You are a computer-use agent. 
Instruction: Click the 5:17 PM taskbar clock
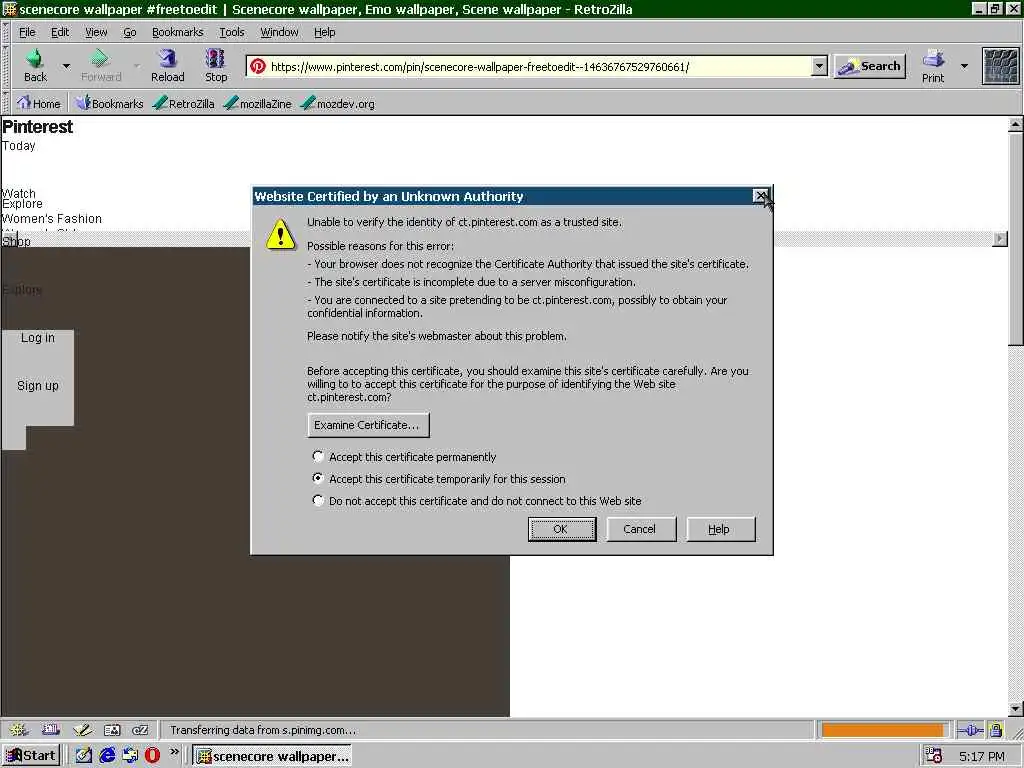pyautogui.click(x=982, y=756)
